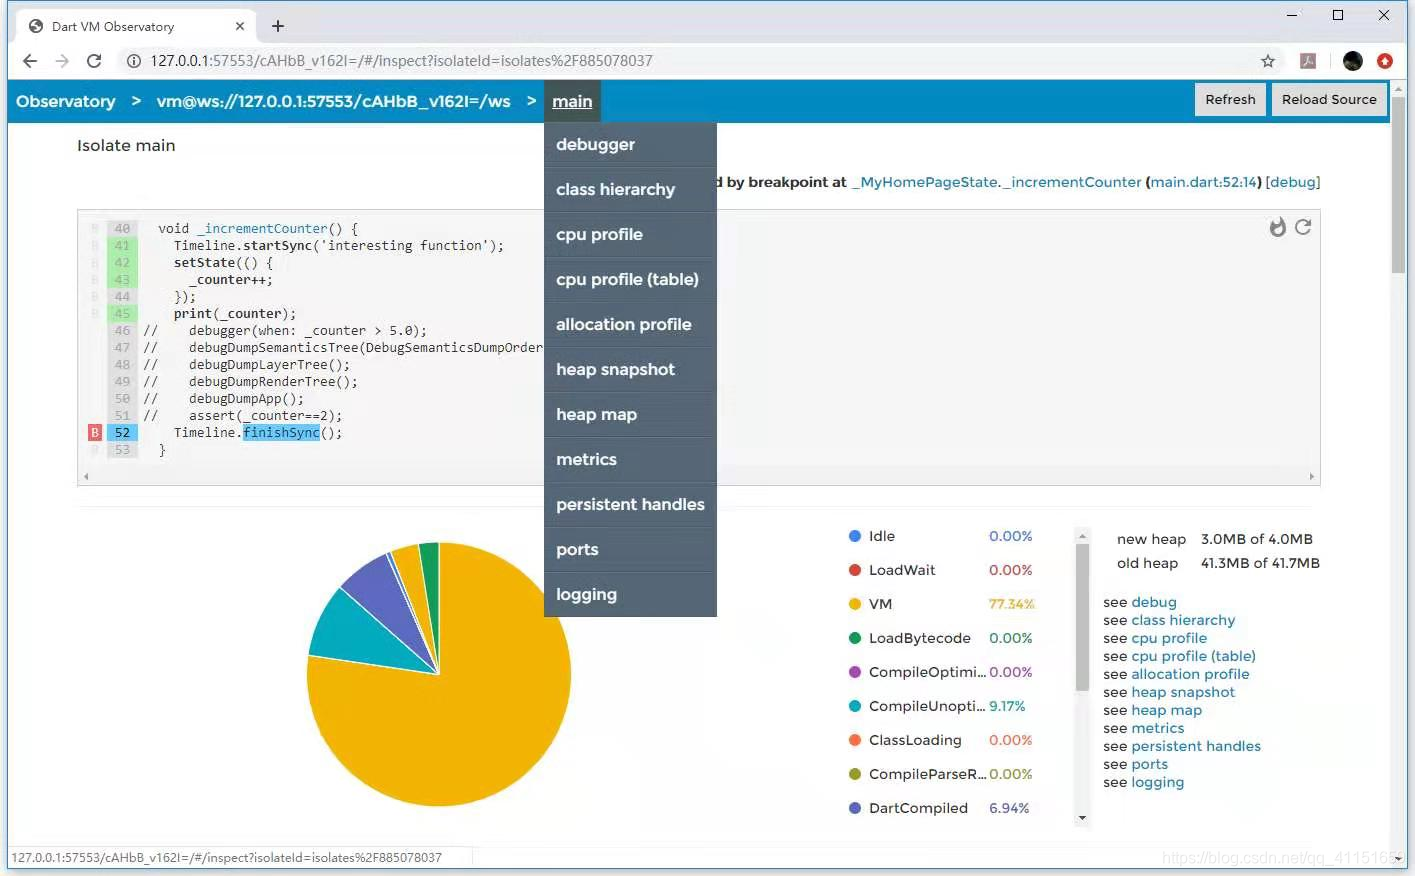1415x876 pixels.
Task: Click see allocation profile link
Action: [1190, 674]
